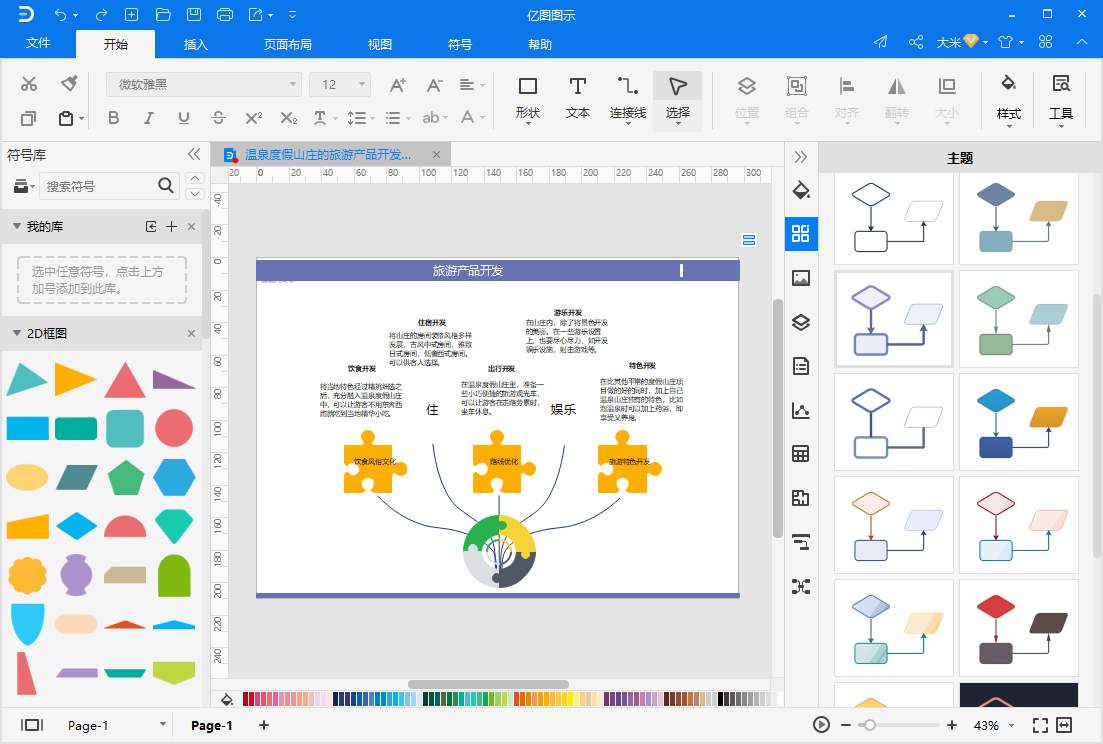Click the Copy icon
1103x744 pixels.
click(x=28, y=118)
